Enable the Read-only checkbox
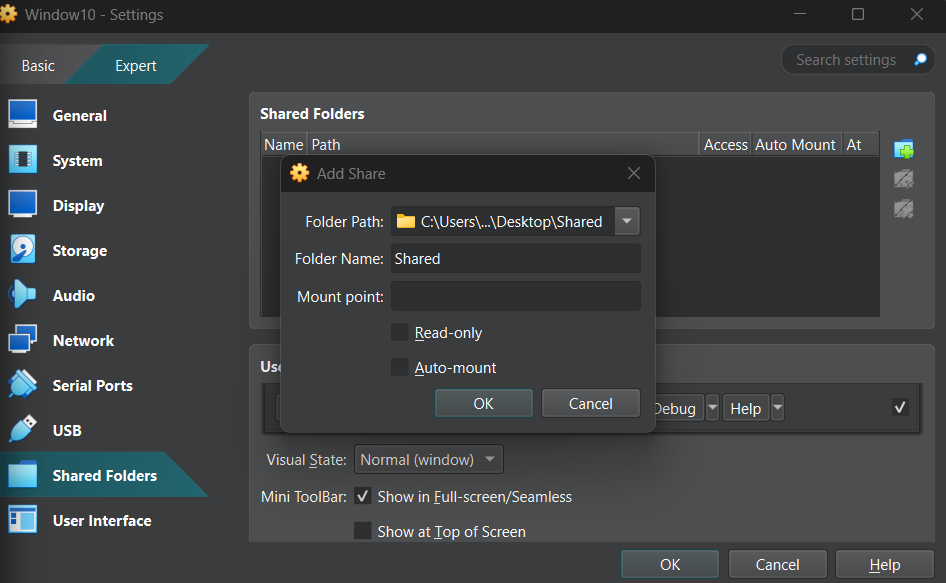946x583 pixels. [399, 333]
